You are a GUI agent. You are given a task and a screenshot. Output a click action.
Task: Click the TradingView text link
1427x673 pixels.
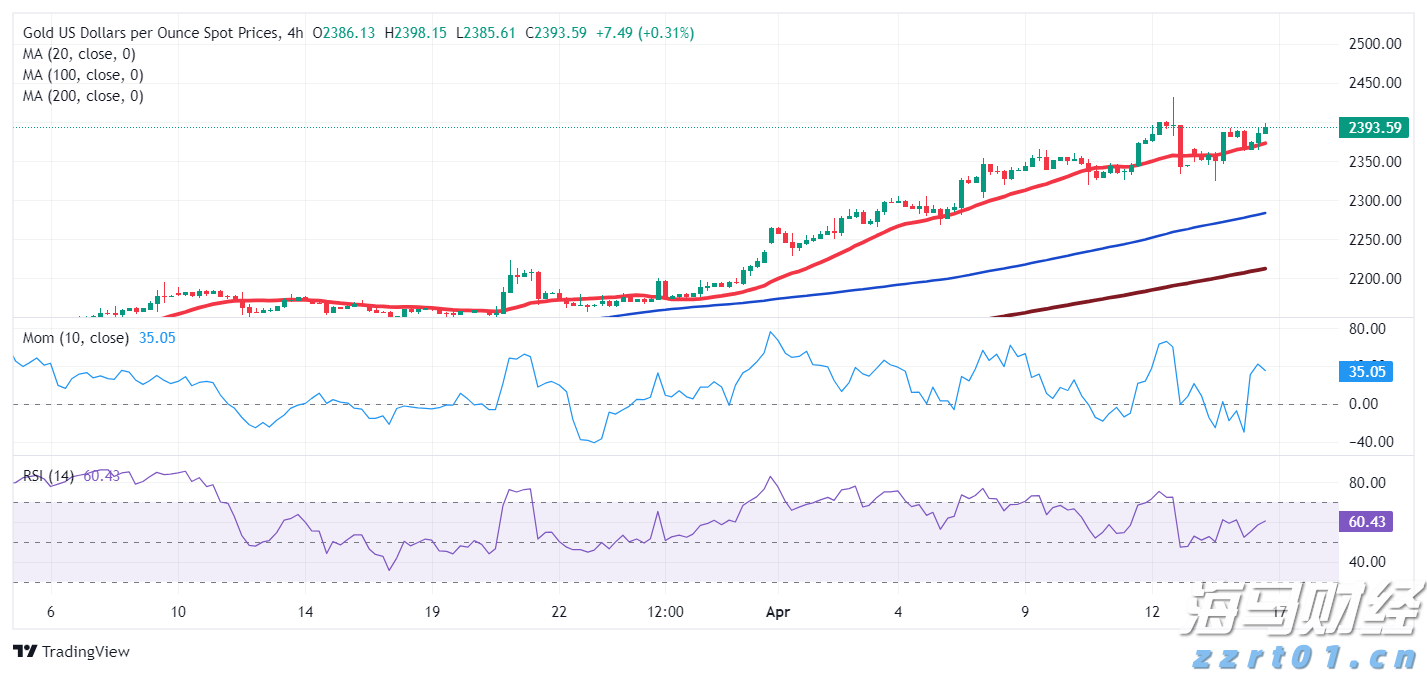(90, 652)
